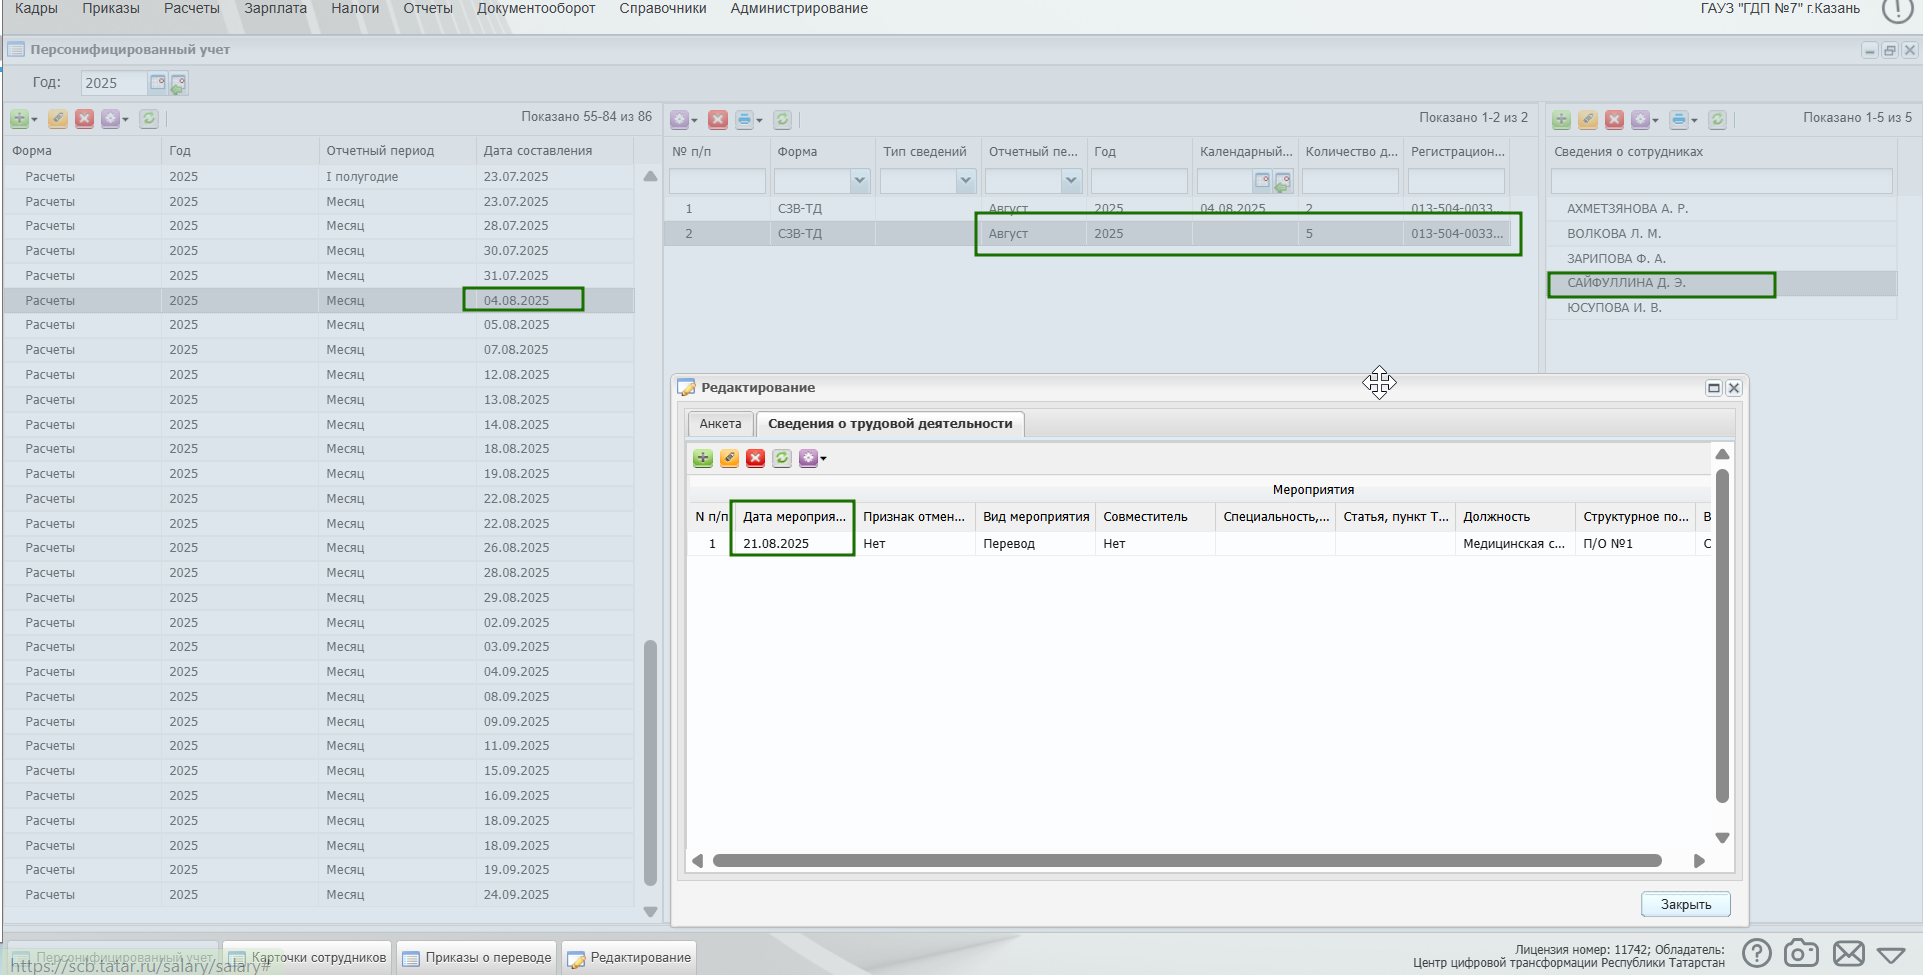Click the Сведения о сотрудниках filter field
Image resolution: width=1923 pixels, height=975 pixels.
1721,181
